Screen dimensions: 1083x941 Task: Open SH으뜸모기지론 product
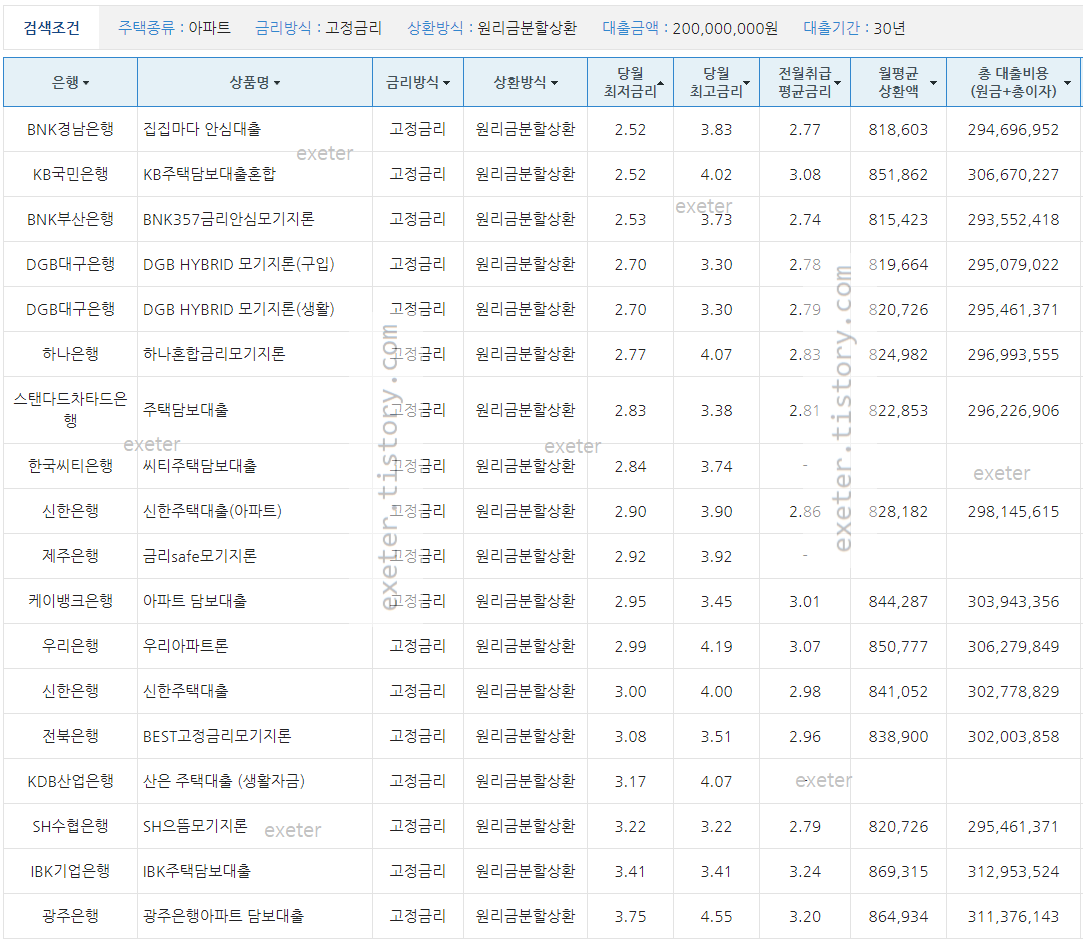click(x=195, y=826)
